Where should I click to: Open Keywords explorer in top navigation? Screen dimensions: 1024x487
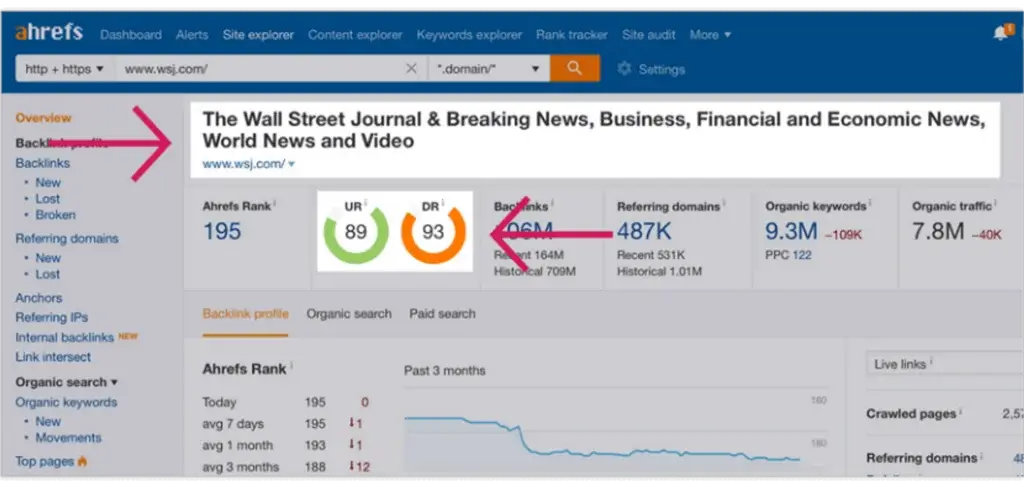(470, 35)
